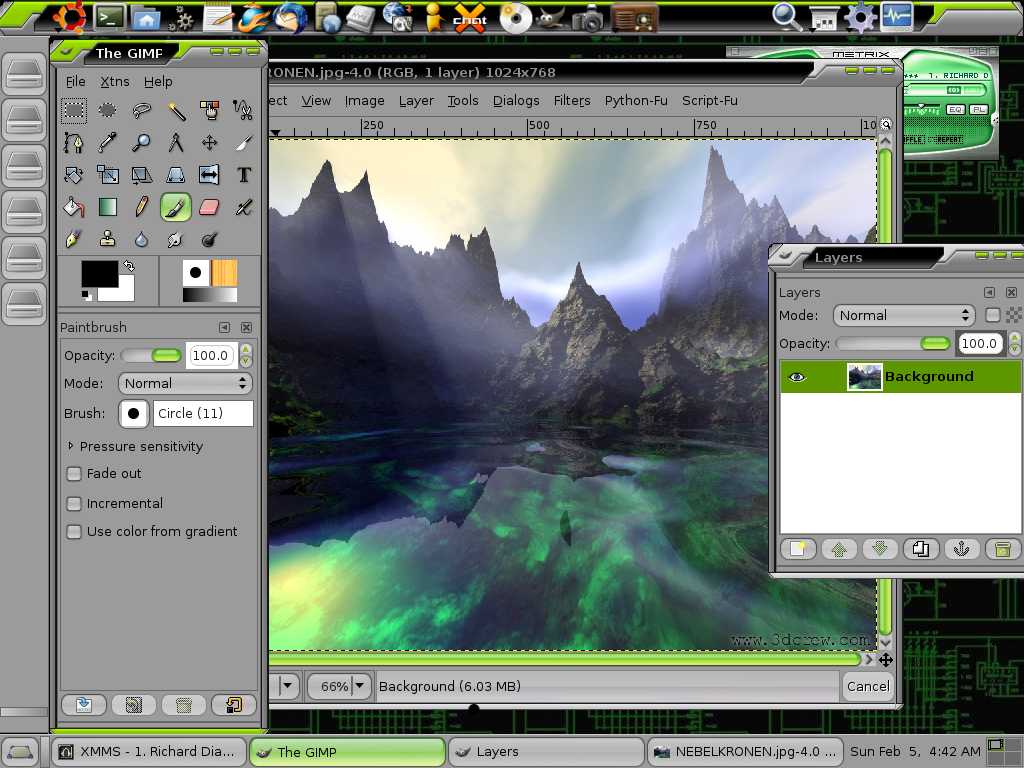The width and height of the screenshot is (1024, 768).
Task: Open the Filters menu
Action: point(572,101)
